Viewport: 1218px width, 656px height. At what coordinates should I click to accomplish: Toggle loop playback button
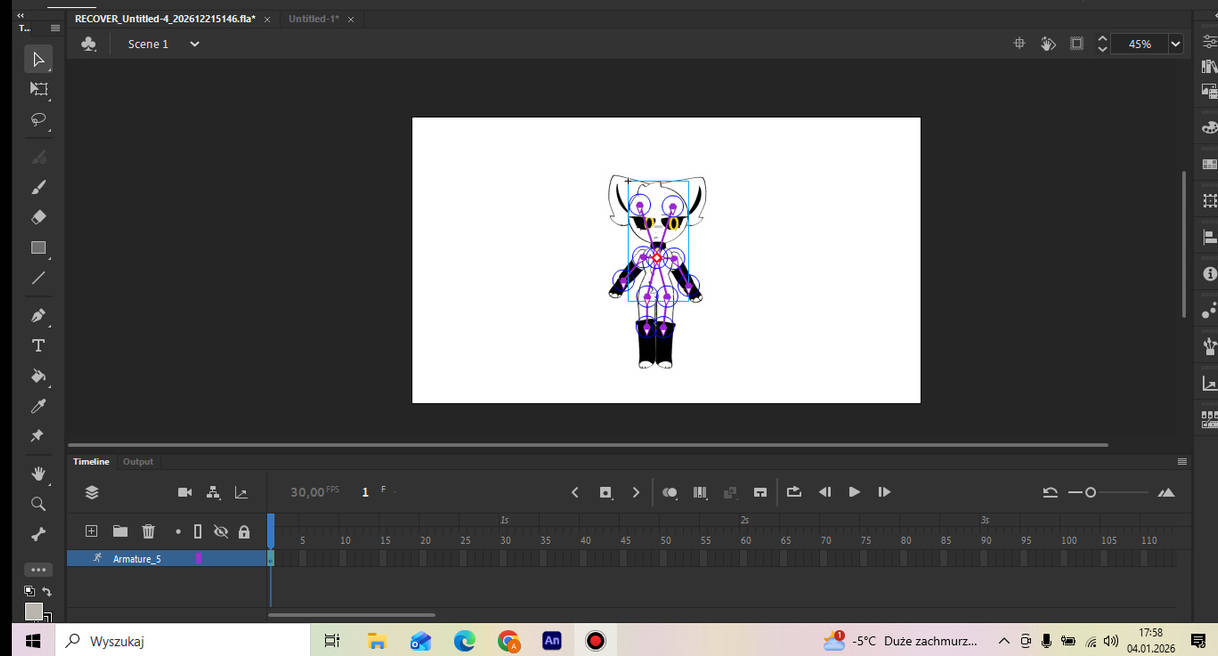[x=794, y=492]
